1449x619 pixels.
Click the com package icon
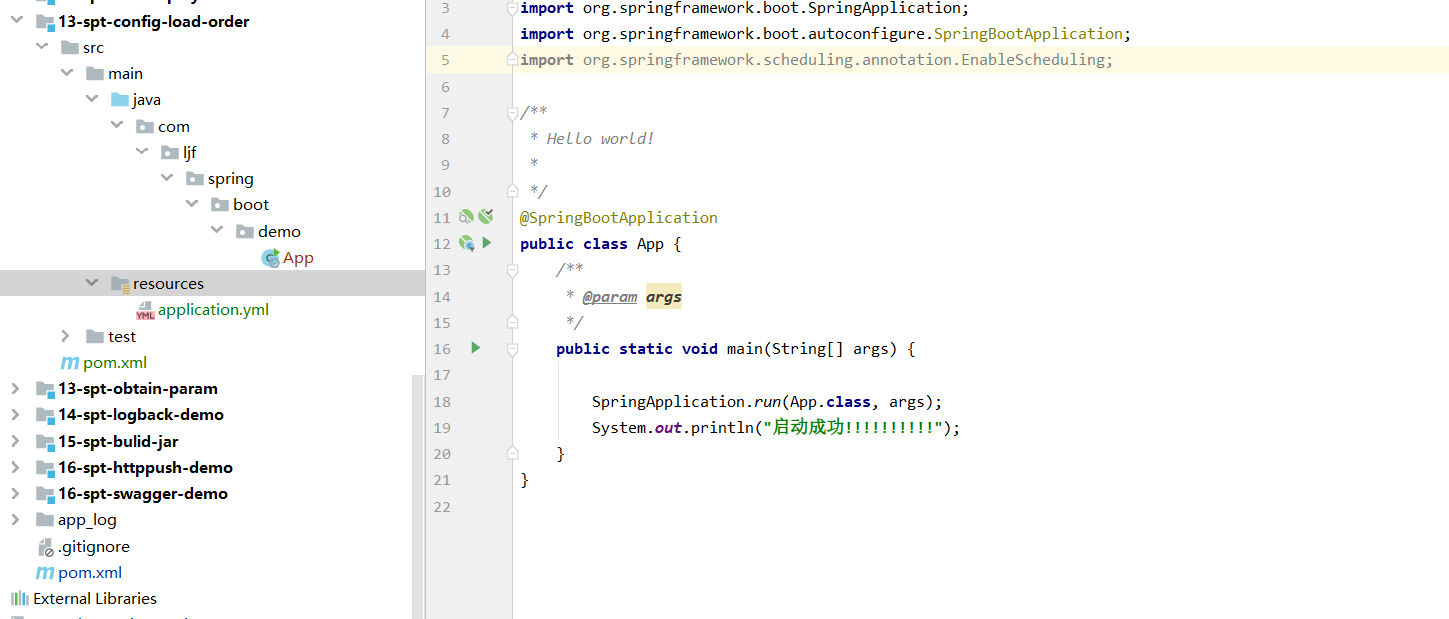(x=145, y=127)
